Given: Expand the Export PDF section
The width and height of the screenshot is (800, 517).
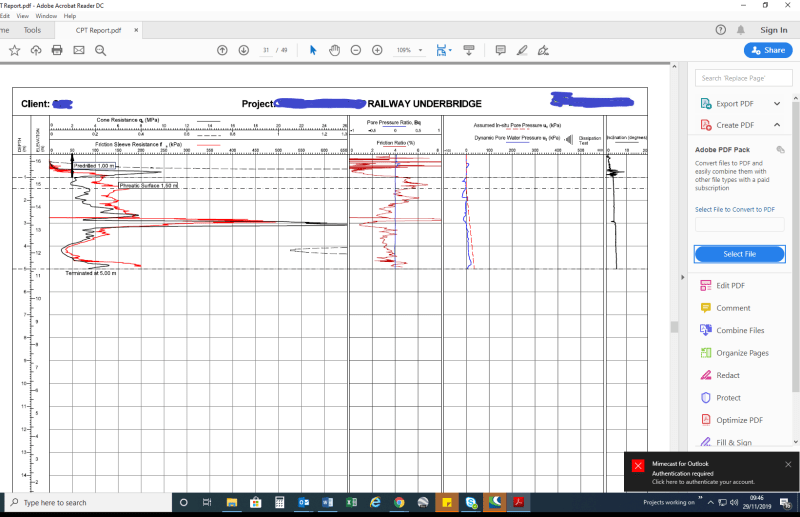Looking at the screenshot, I should tap(777, 104).
